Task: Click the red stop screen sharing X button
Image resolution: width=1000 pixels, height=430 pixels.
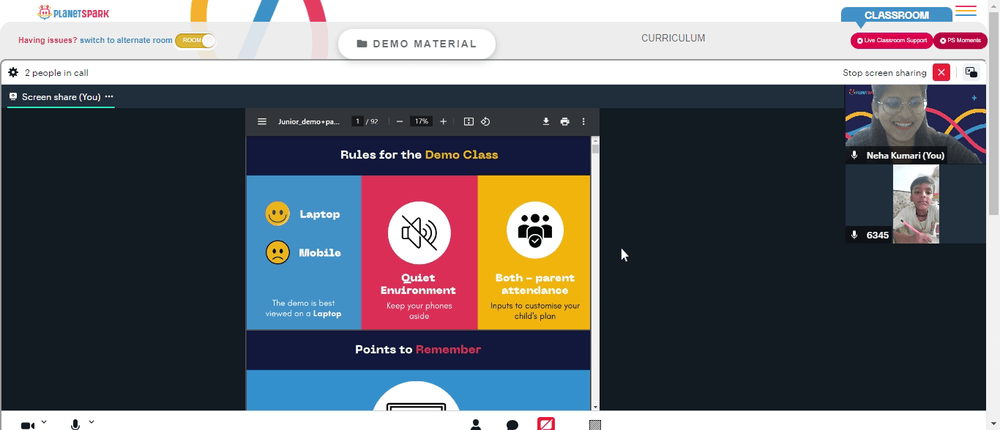Action: (x=941, y=73)
